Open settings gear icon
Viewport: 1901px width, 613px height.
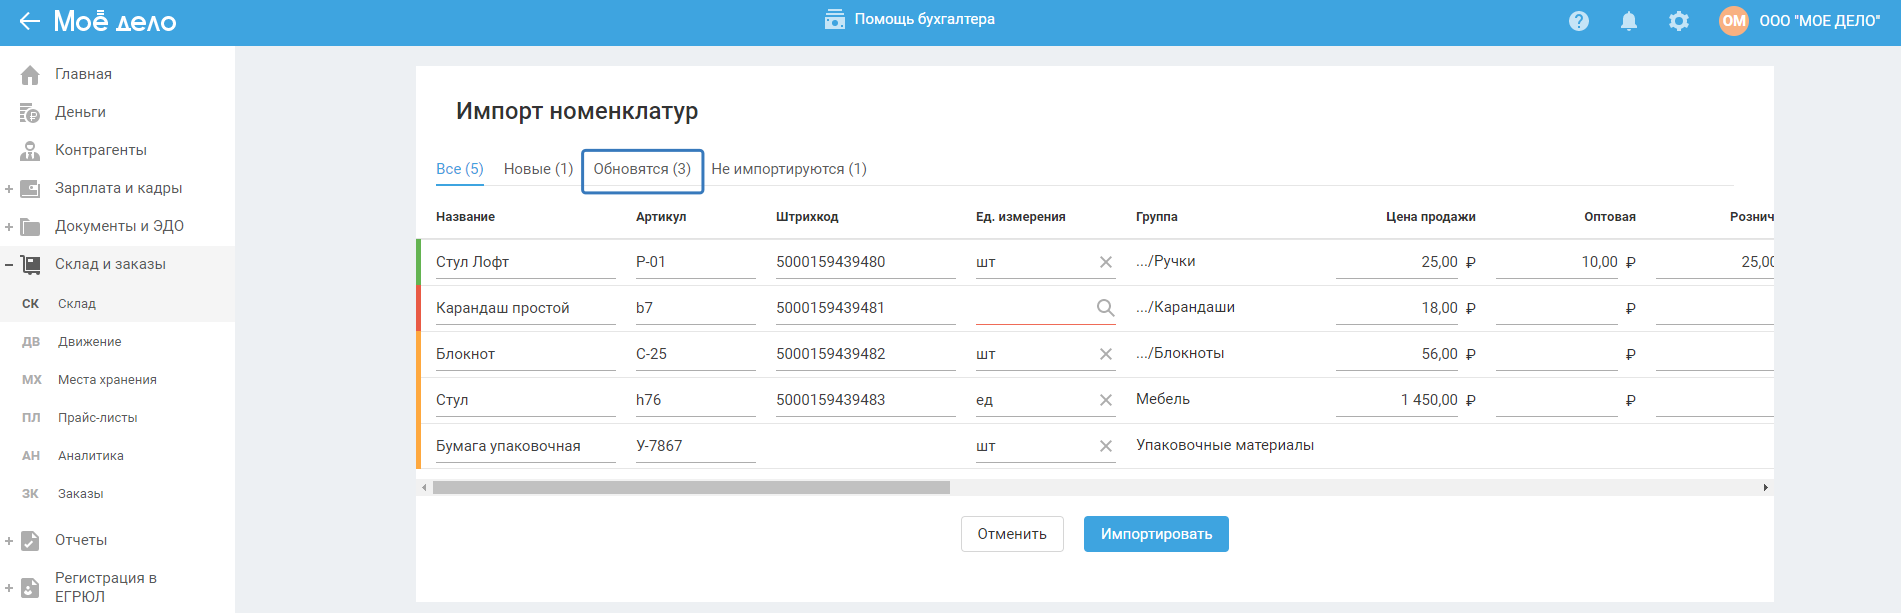[x=1678, y=21]
